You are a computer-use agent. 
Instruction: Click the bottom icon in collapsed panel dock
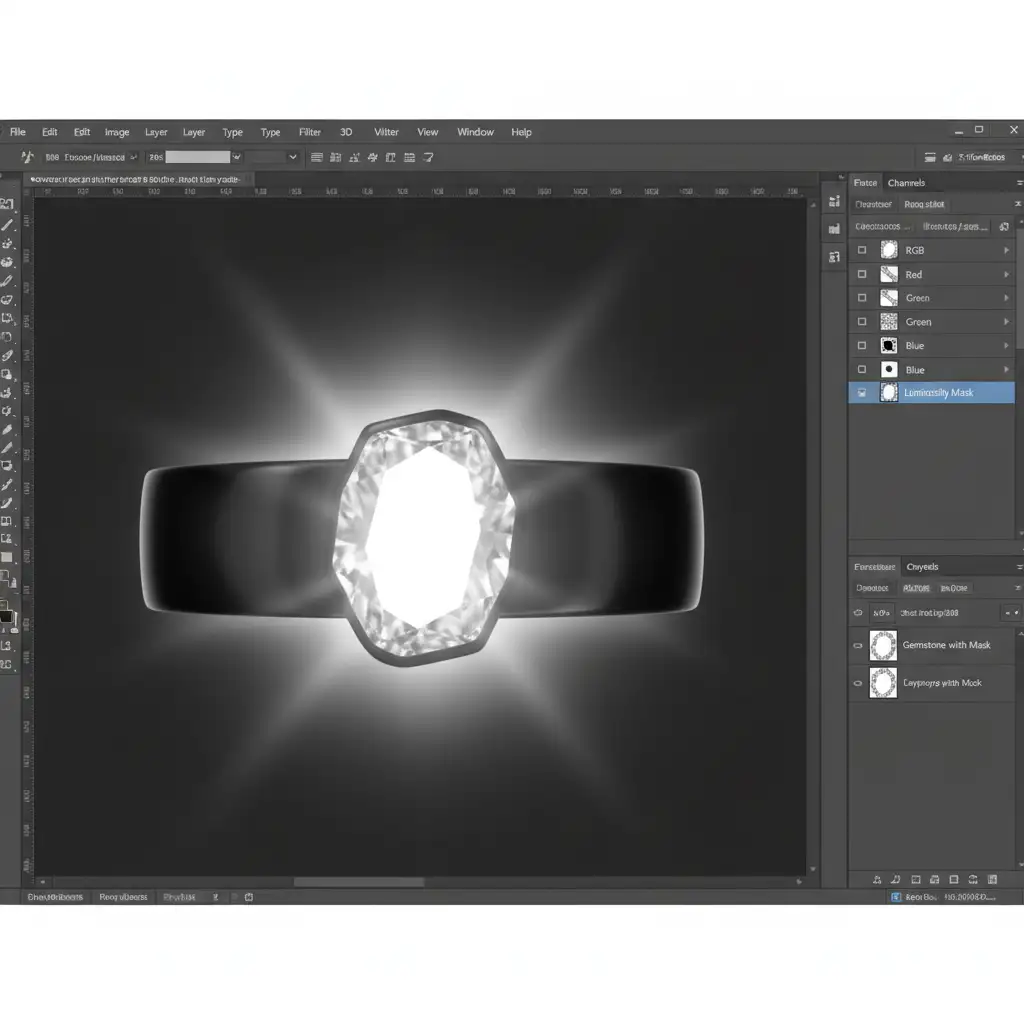(834, 257)
